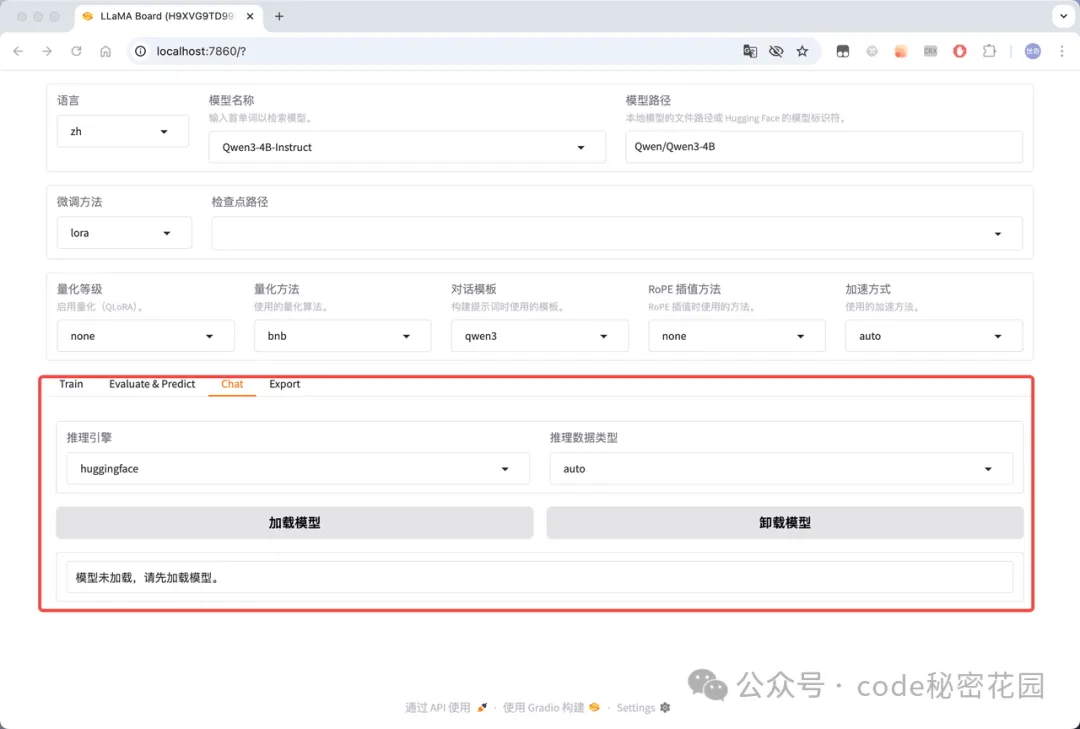The height and width of the screenshot is (729, 1080).
Task: Translate this page icon
Action: click(750, 51)
